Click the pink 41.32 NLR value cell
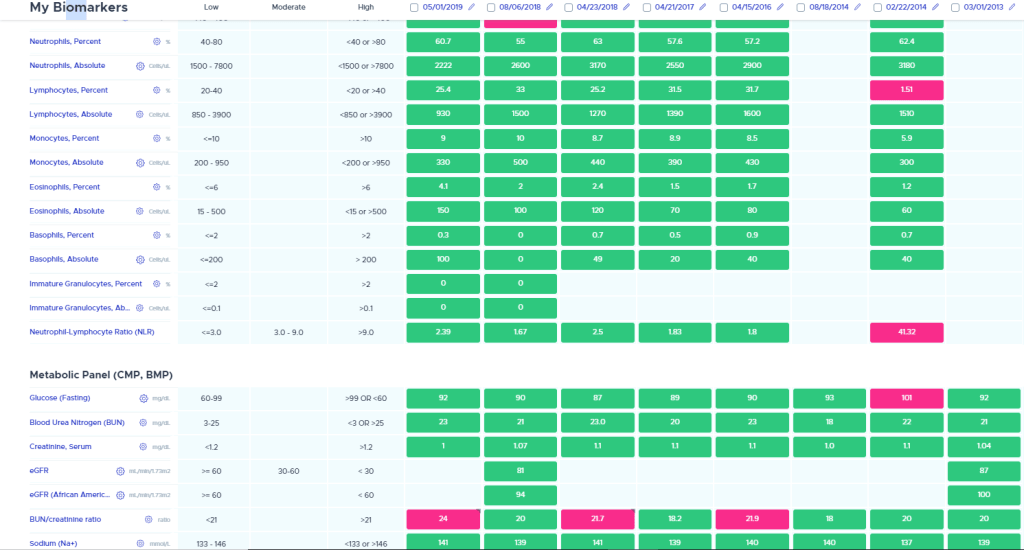The height and width of the screenshot is (550, 1024). [x=906, y=332]
